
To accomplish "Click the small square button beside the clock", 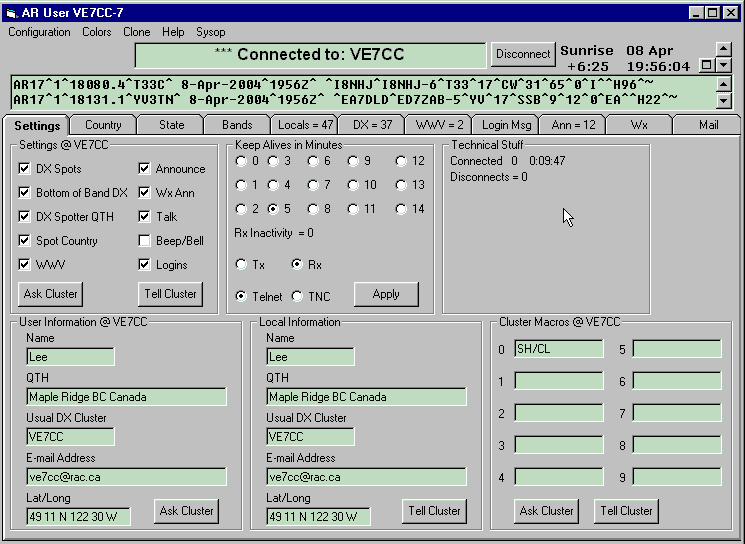I will point(707,65).
